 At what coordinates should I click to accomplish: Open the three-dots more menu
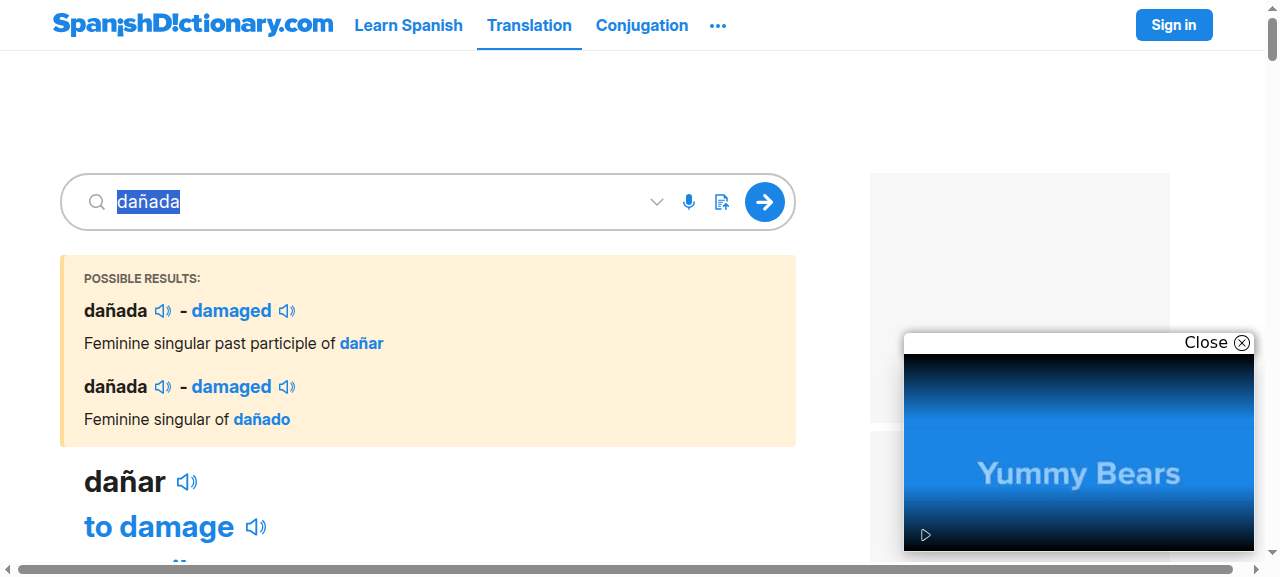tap(718, 26)
